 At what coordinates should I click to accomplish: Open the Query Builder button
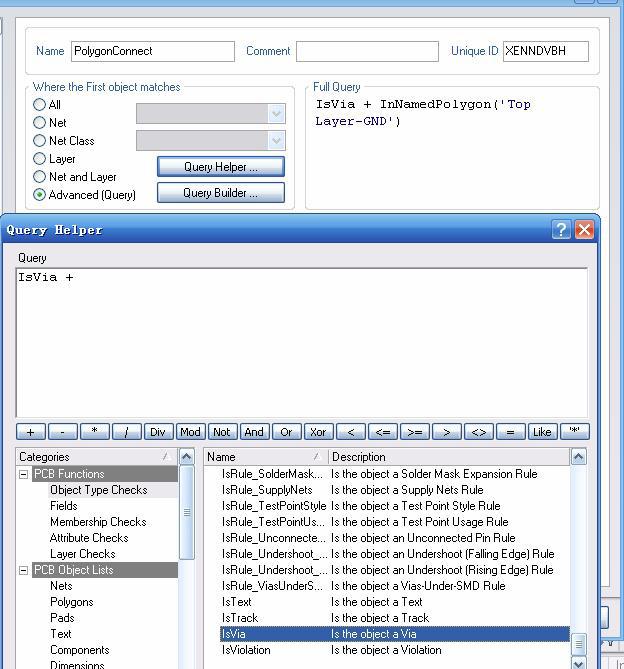click(x=221, y=193)
